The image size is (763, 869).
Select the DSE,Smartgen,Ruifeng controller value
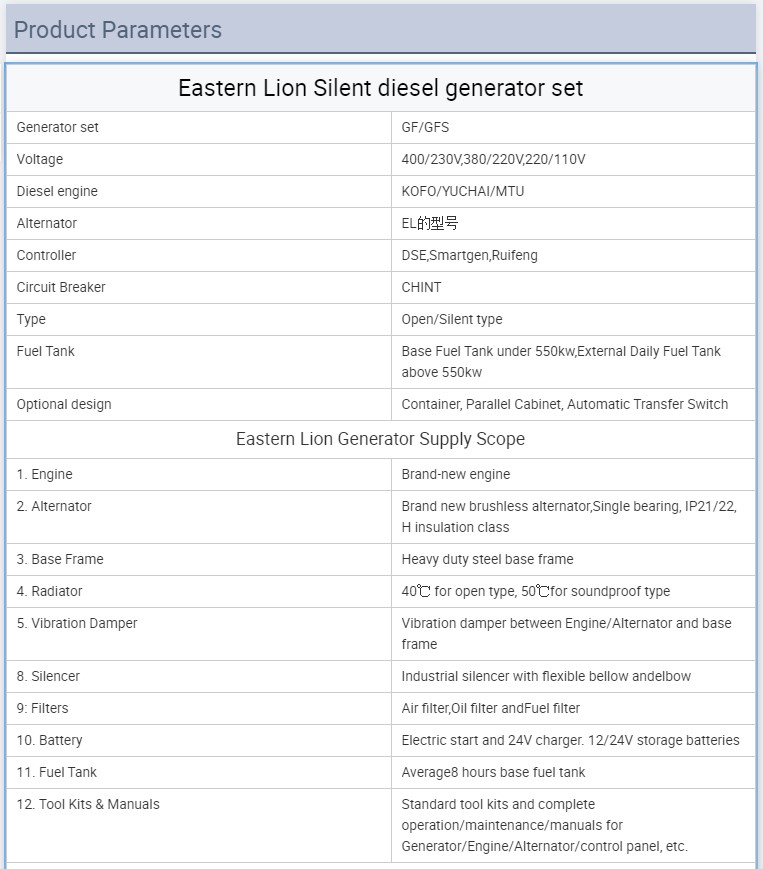469,255
